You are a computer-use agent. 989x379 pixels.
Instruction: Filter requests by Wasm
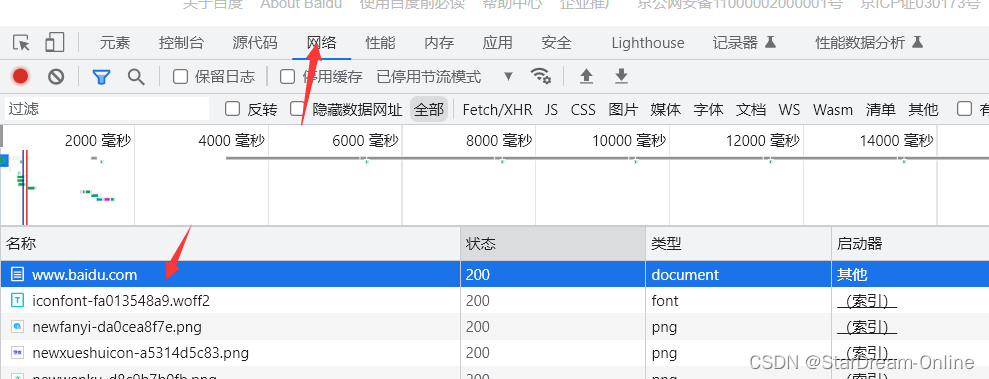[833, 109]
